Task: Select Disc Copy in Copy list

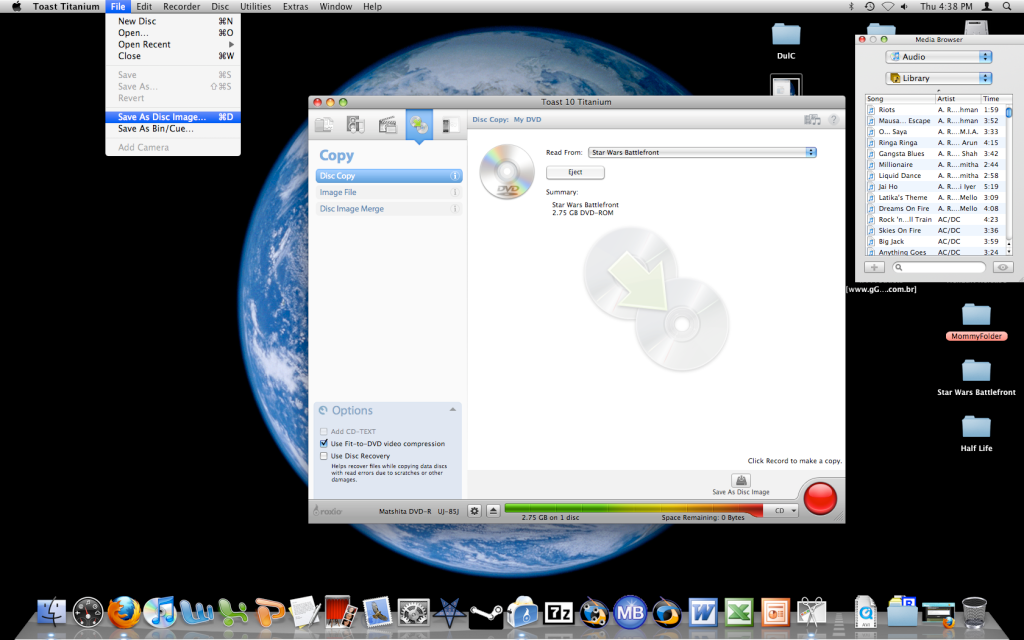Action: point(389,176)
